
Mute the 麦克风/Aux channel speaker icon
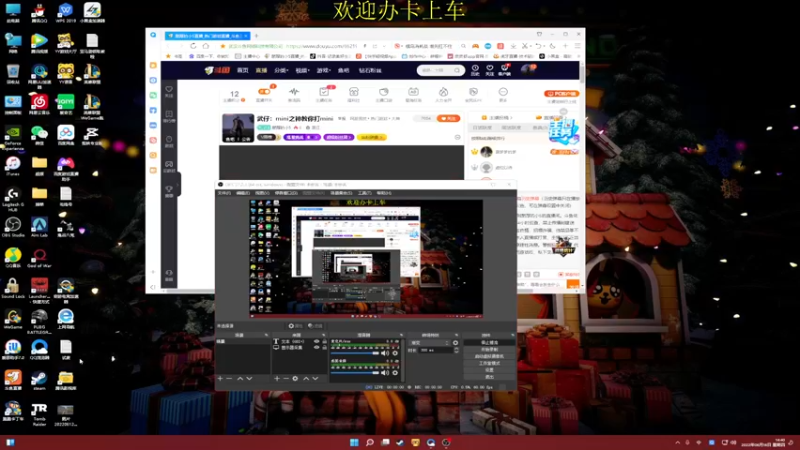click(x=385, y=353)
